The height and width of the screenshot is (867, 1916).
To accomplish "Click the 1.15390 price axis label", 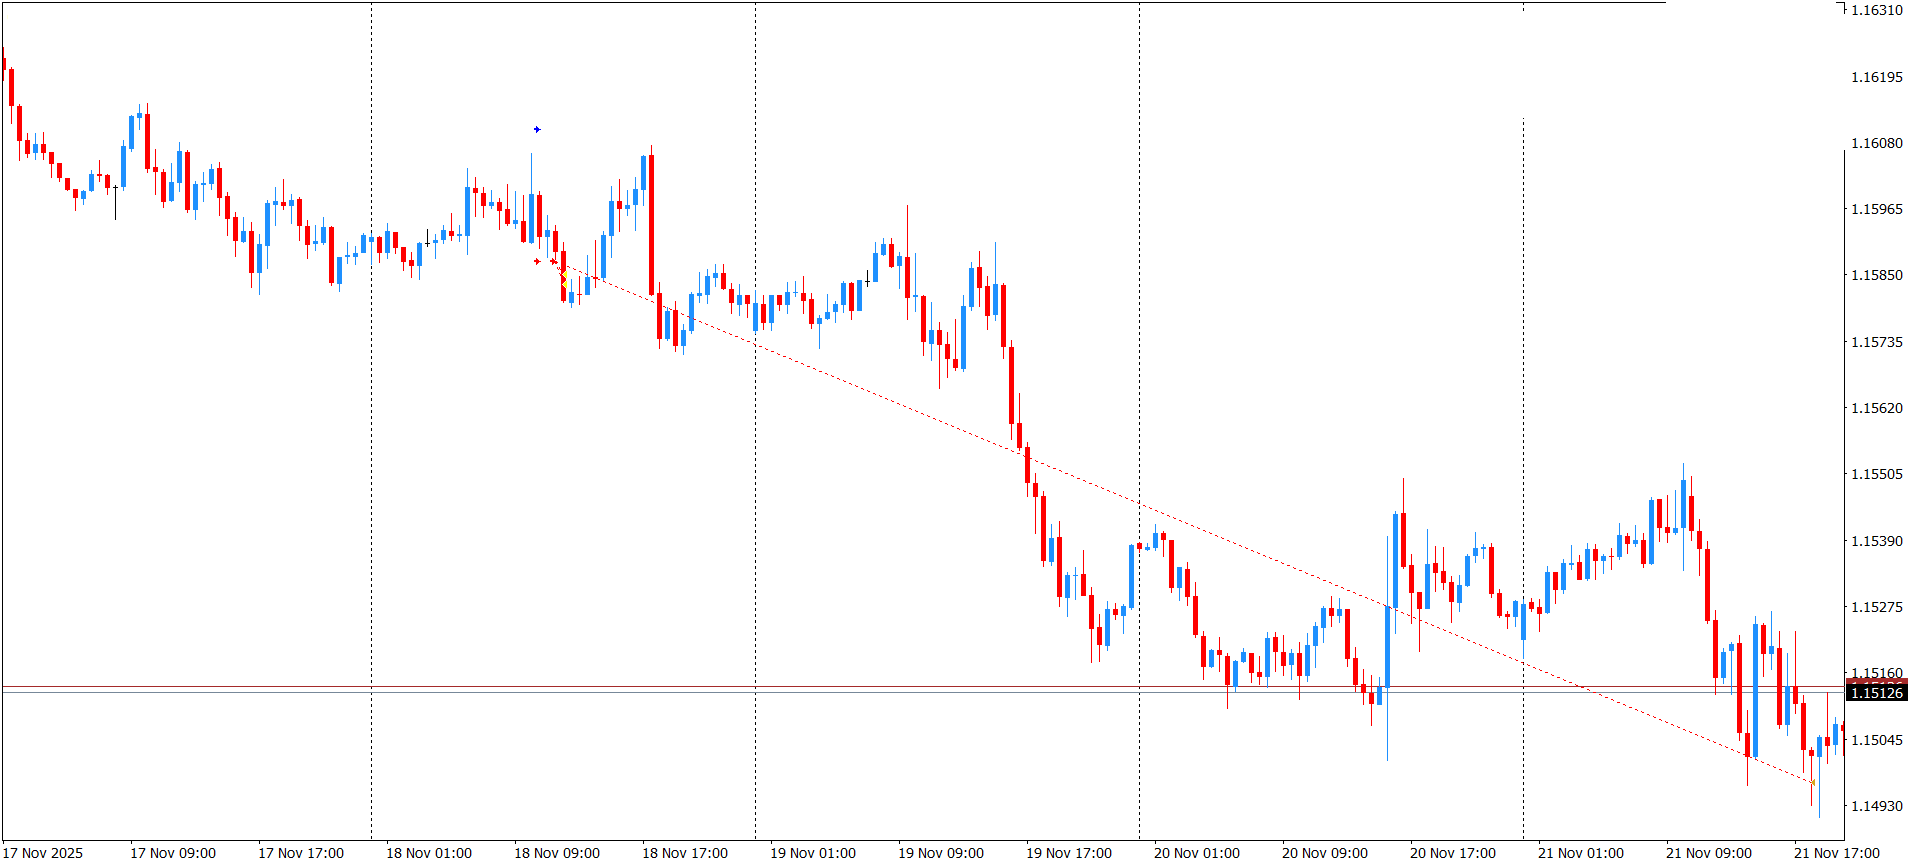I will (1877, 541).
